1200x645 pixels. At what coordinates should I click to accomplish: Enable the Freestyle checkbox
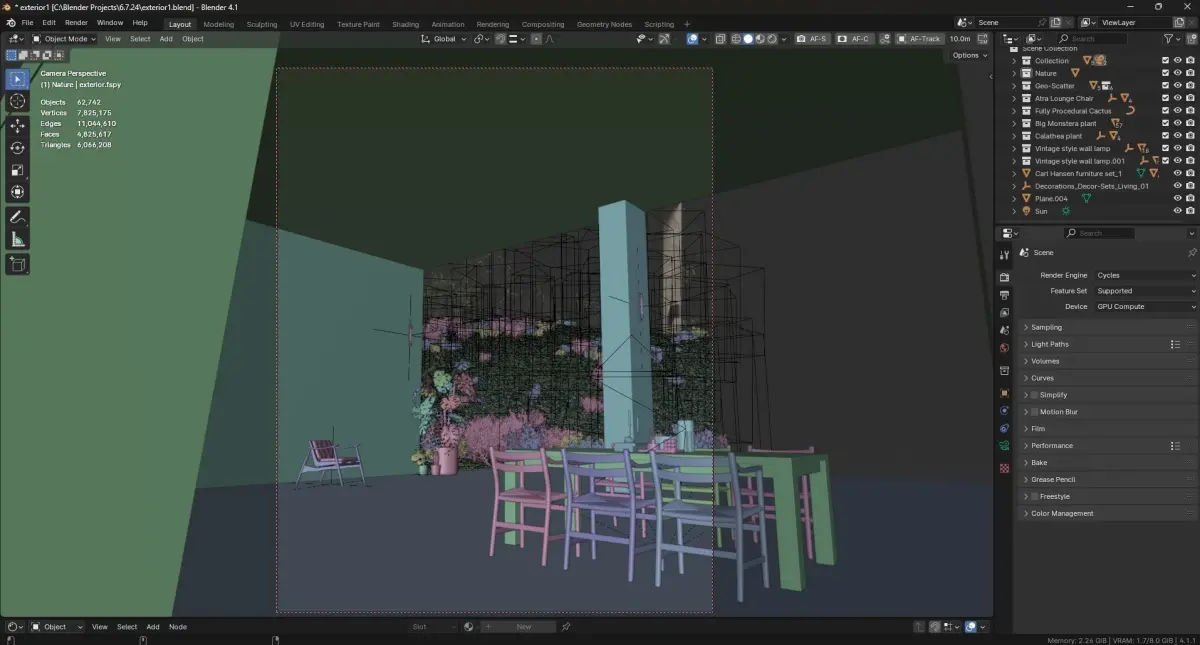click(1034, 496)
